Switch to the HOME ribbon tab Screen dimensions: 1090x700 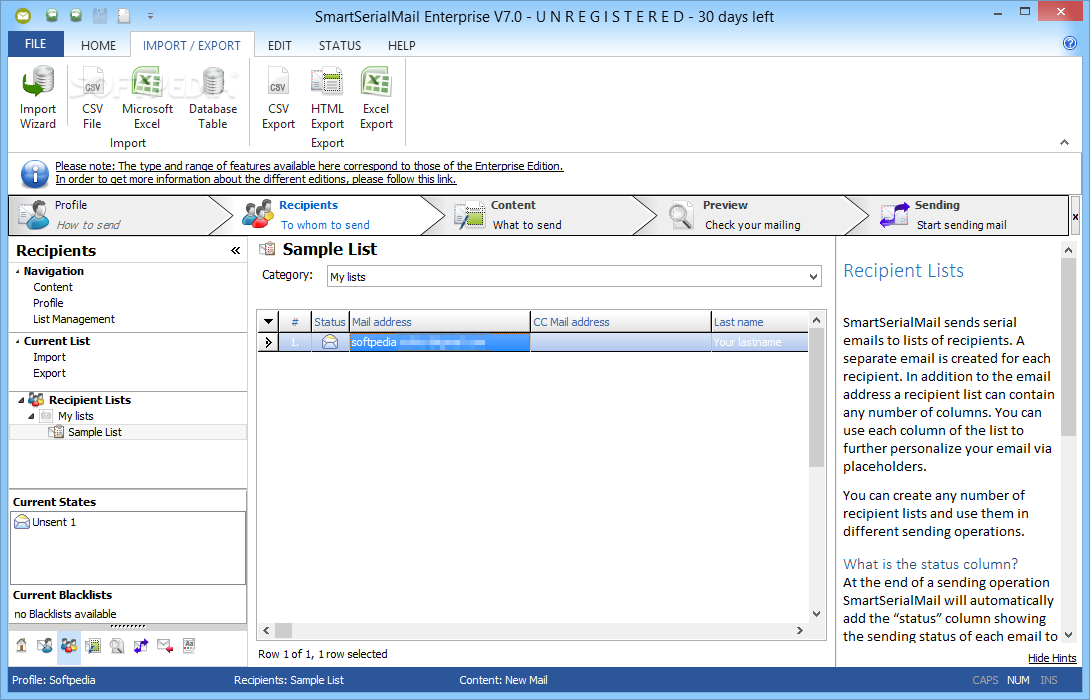tap(98, 45)
